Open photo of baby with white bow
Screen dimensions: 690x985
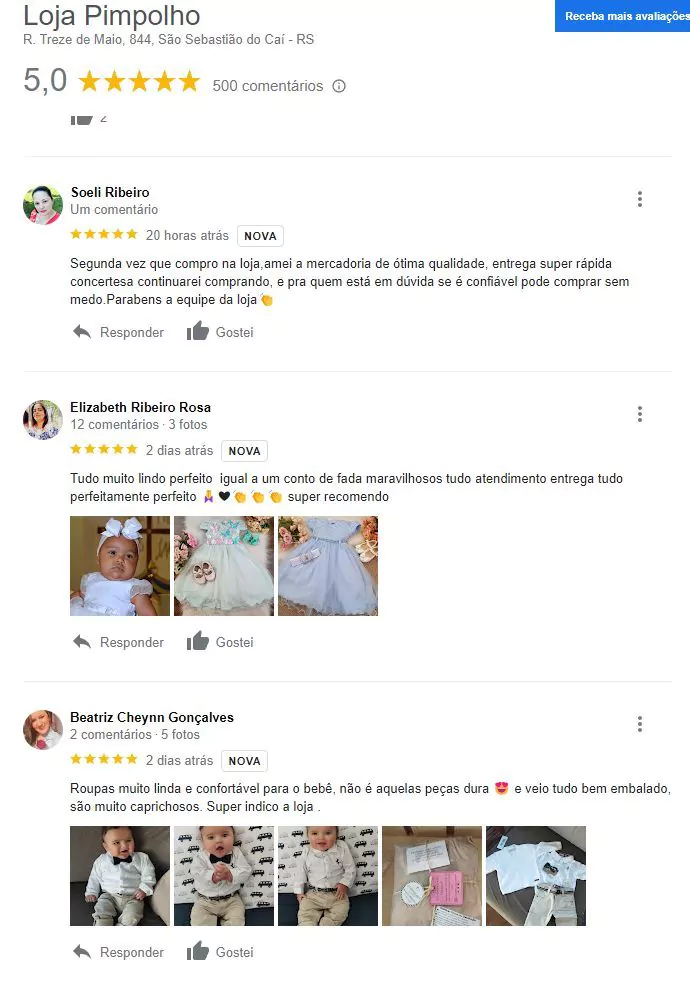(x=120, y=566)
